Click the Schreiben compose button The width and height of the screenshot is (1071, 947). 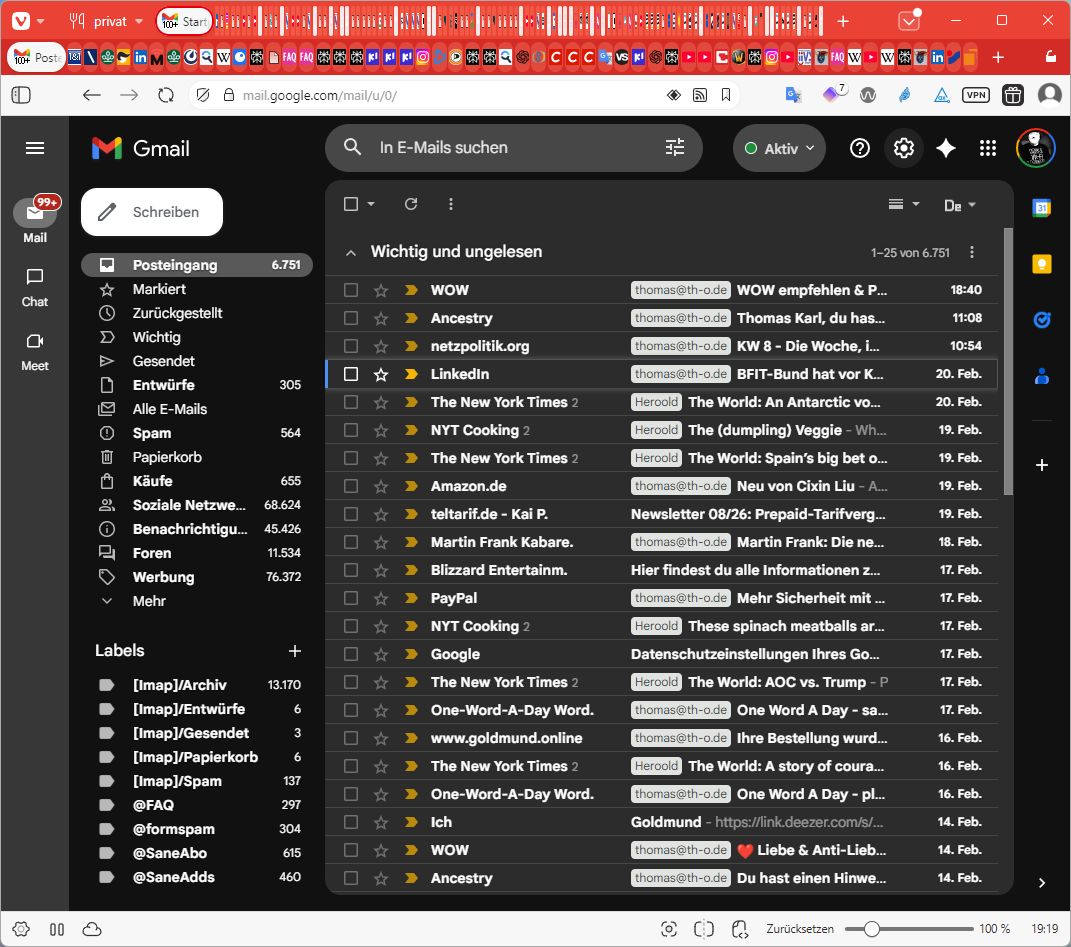(x=152, y=212)
